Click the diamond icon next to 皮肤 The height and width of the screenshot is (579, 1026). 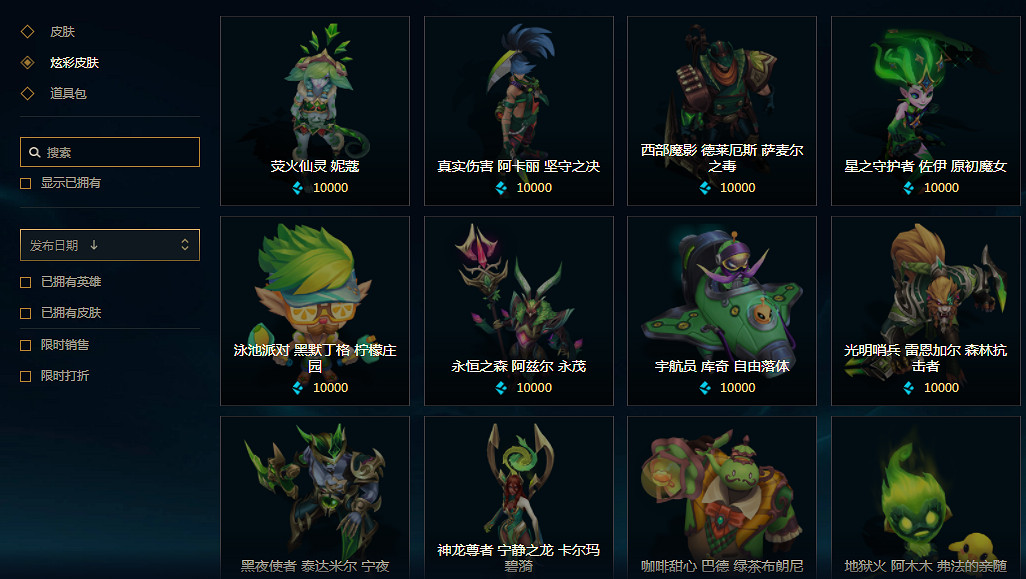pyautogui.click(x=27, y=31)
